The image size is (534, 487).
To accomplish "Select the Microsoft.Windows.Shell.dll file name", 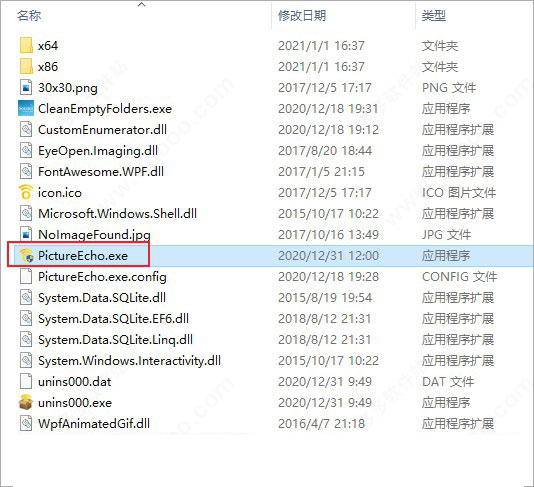I will [117, 214].
